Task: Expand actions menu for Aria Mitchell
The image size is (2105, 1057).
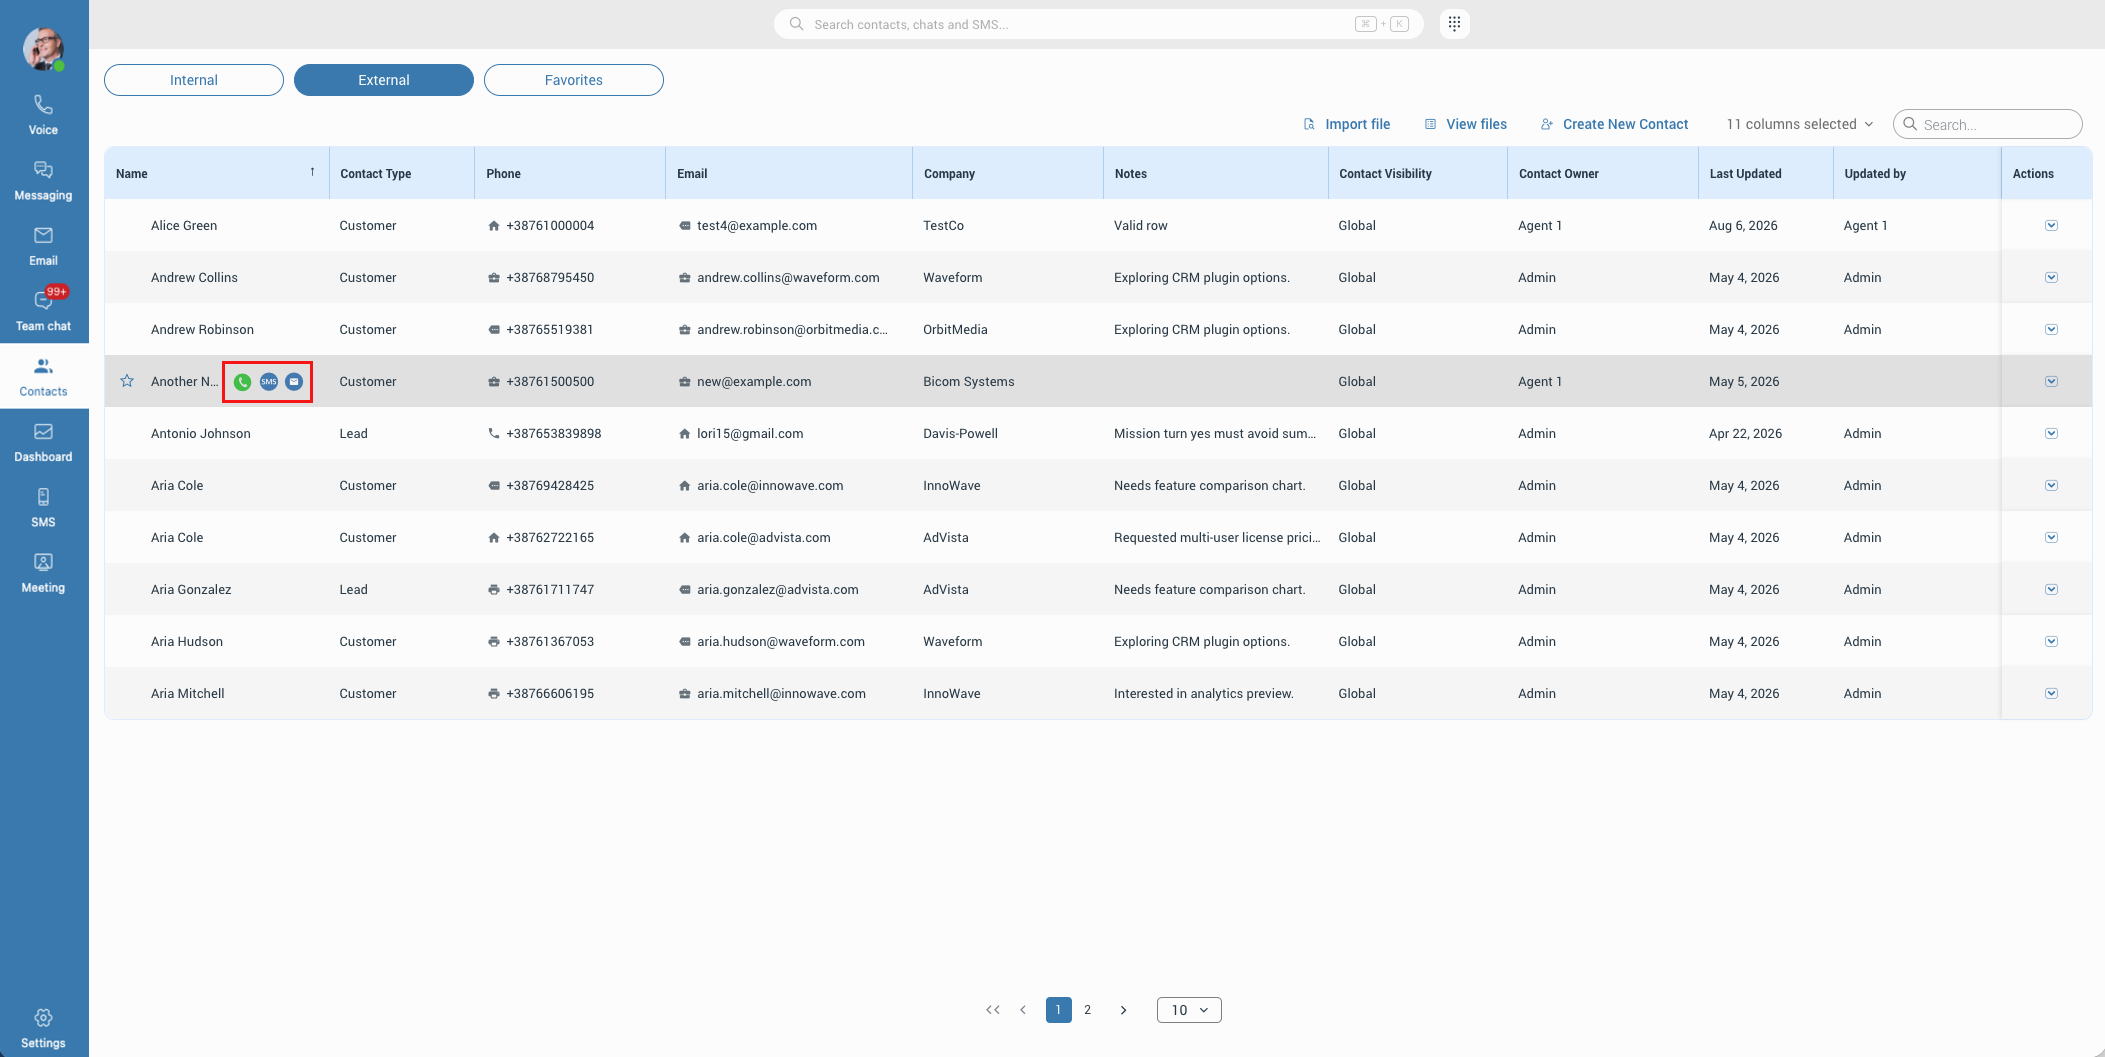Action: [x=2051, y=694]
